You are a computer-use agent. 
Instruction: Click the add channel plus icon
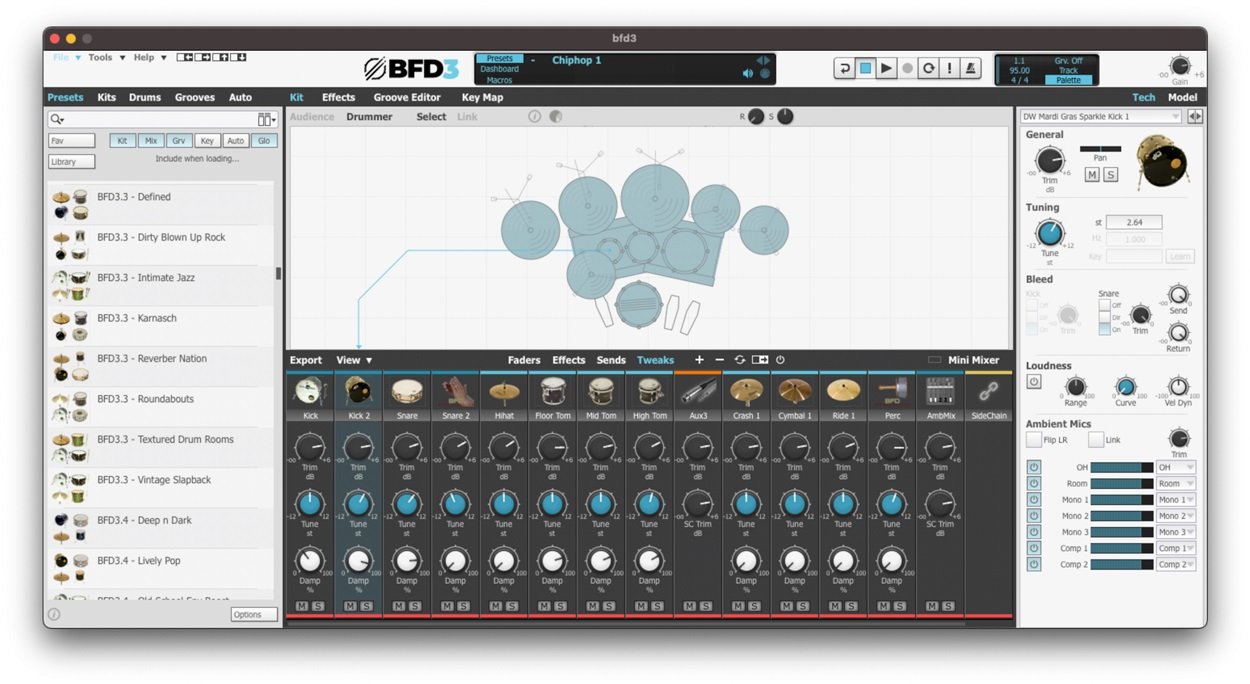[699, 360]
